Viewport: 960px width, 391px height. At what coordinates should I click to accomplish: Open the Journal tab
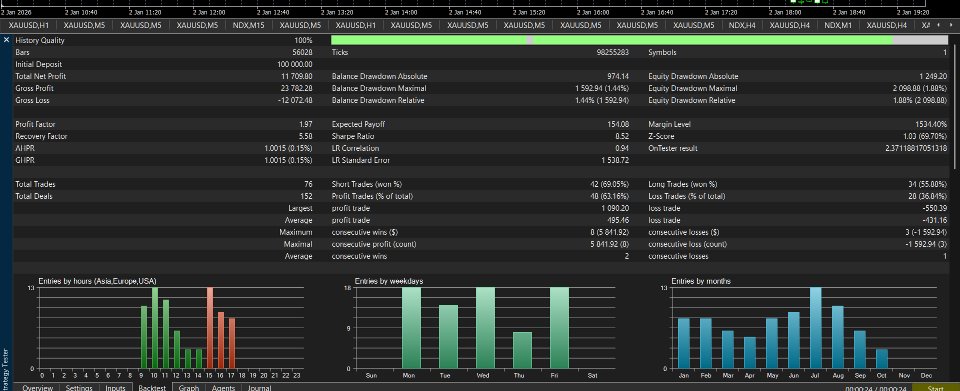click(260, 387)
